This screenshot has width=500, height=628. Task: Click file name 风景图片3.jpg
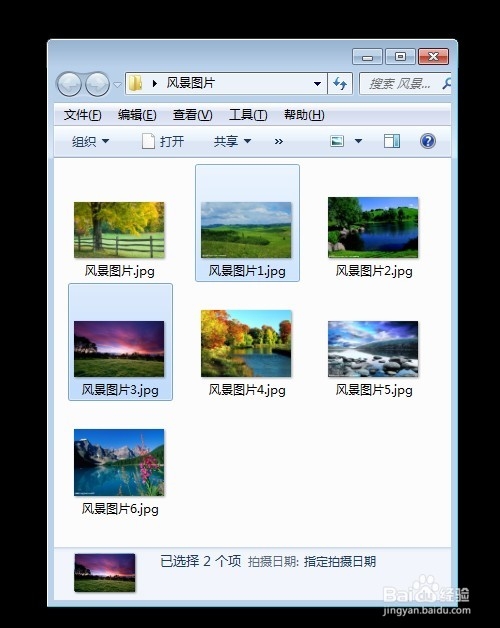[120, 390]
